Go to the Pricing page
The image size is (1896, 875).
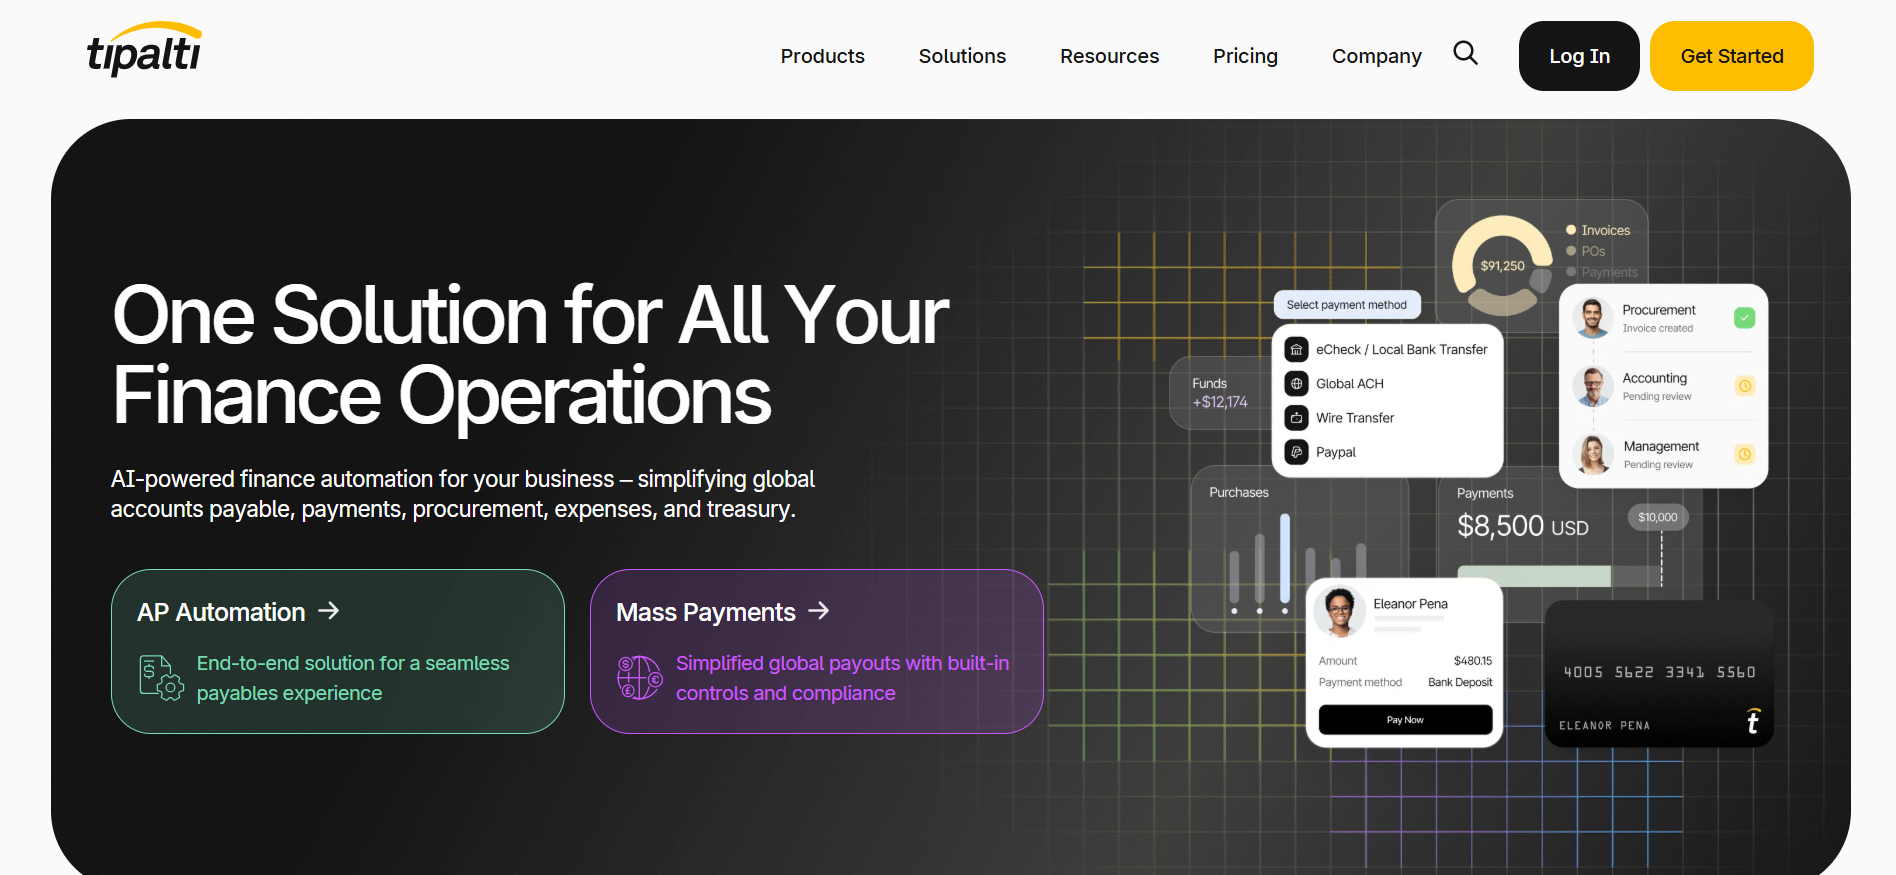[x=1245, y=56]
